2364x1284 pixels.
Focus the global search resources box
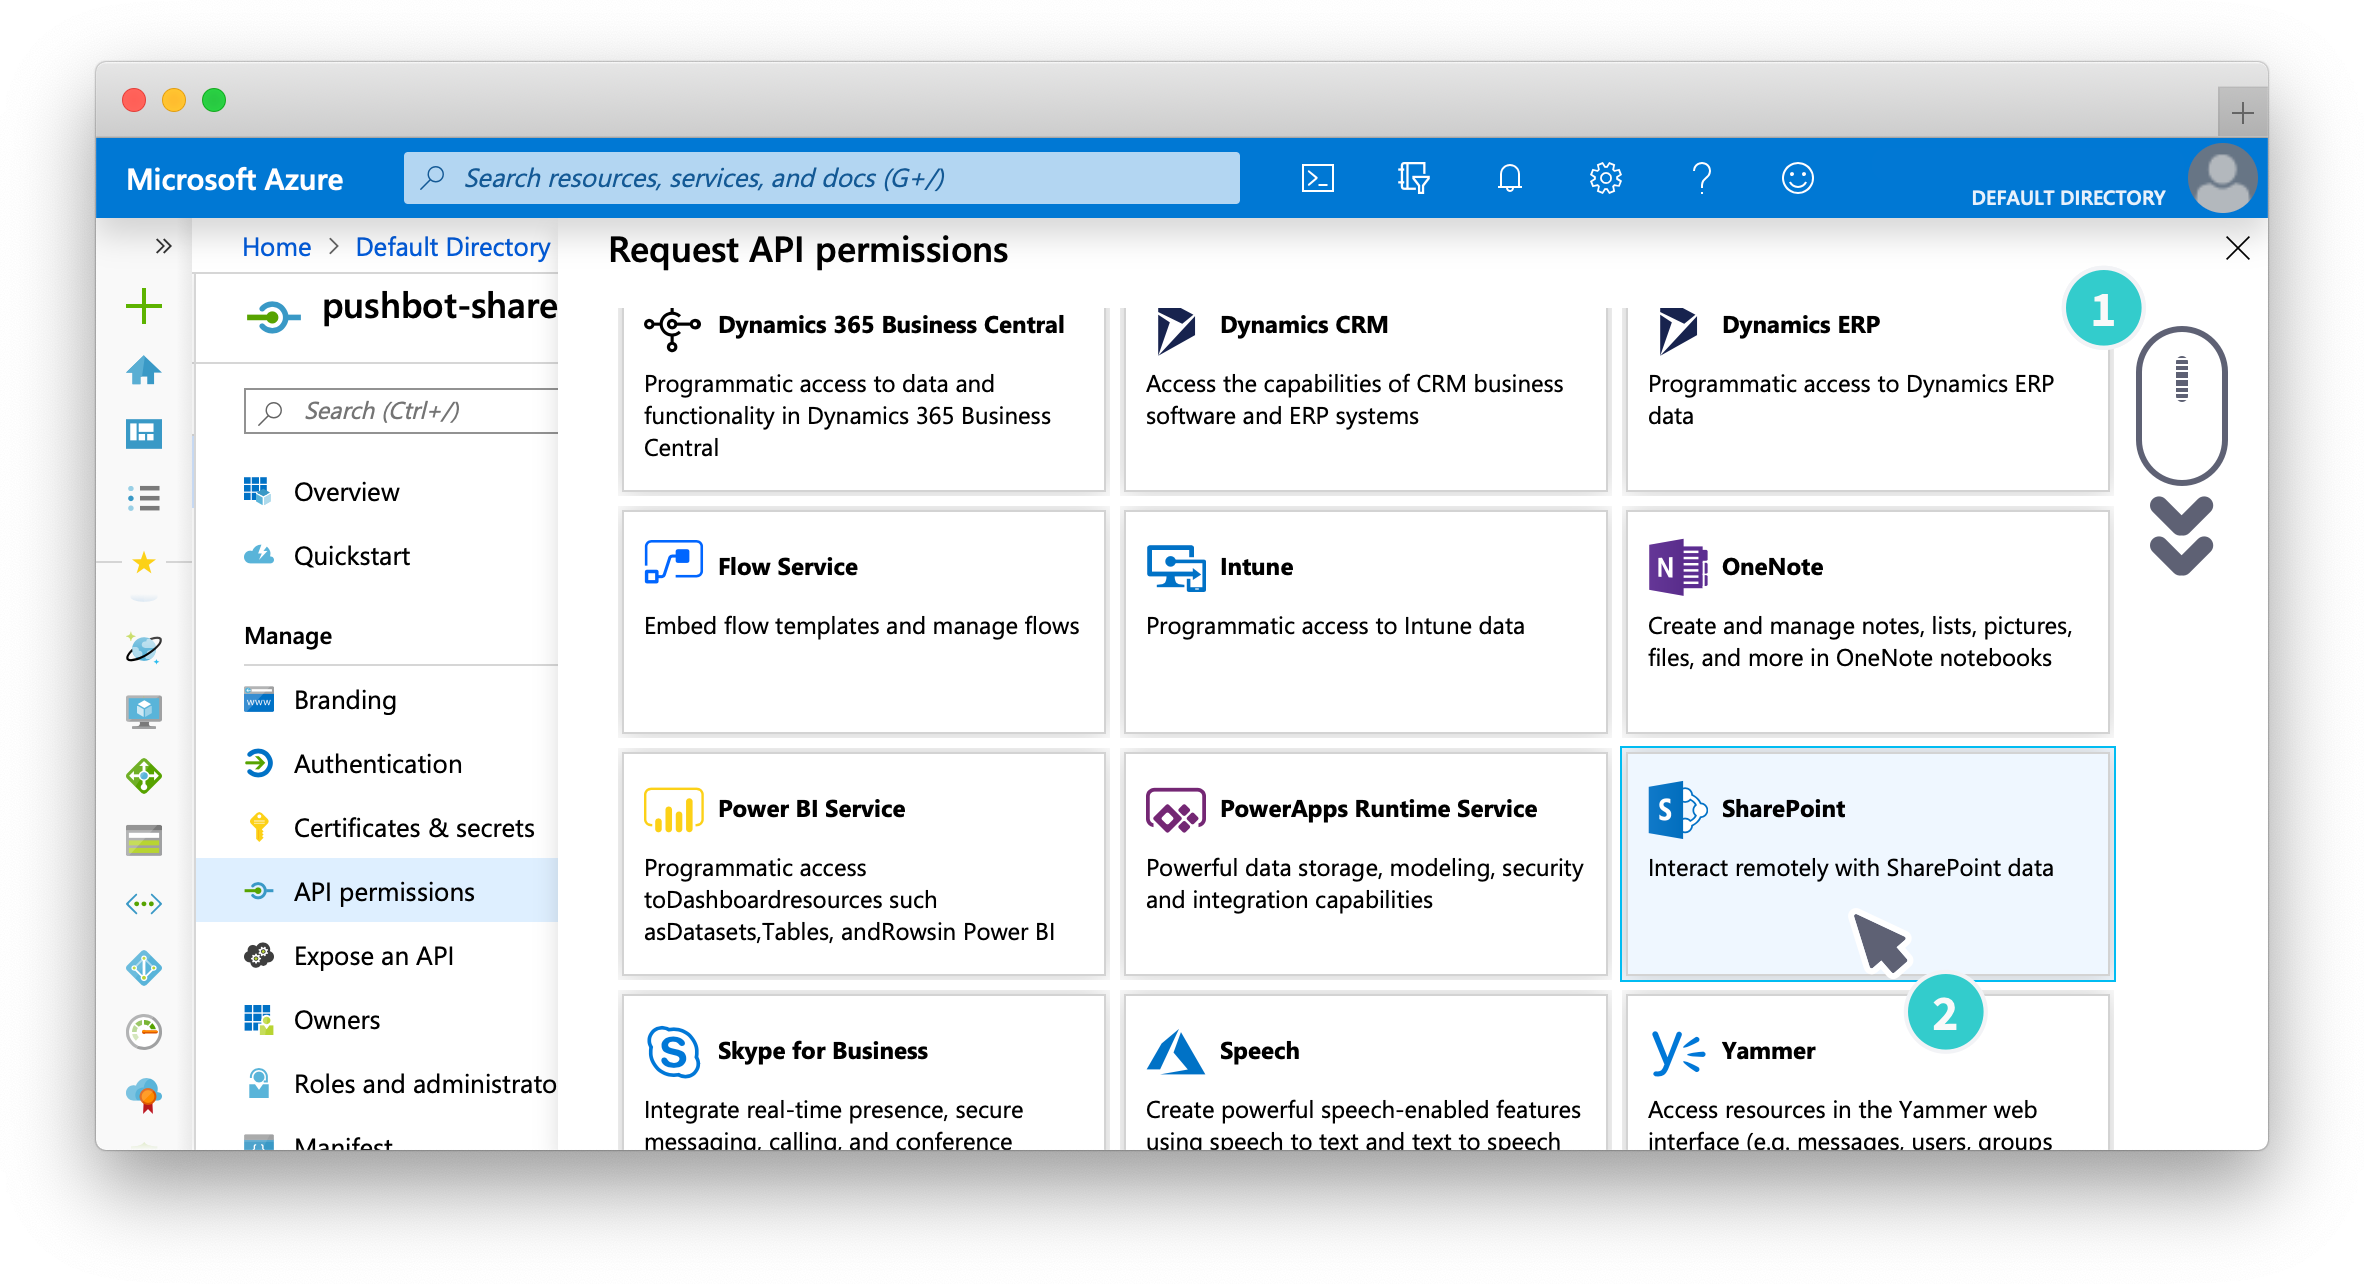(822, 178)
